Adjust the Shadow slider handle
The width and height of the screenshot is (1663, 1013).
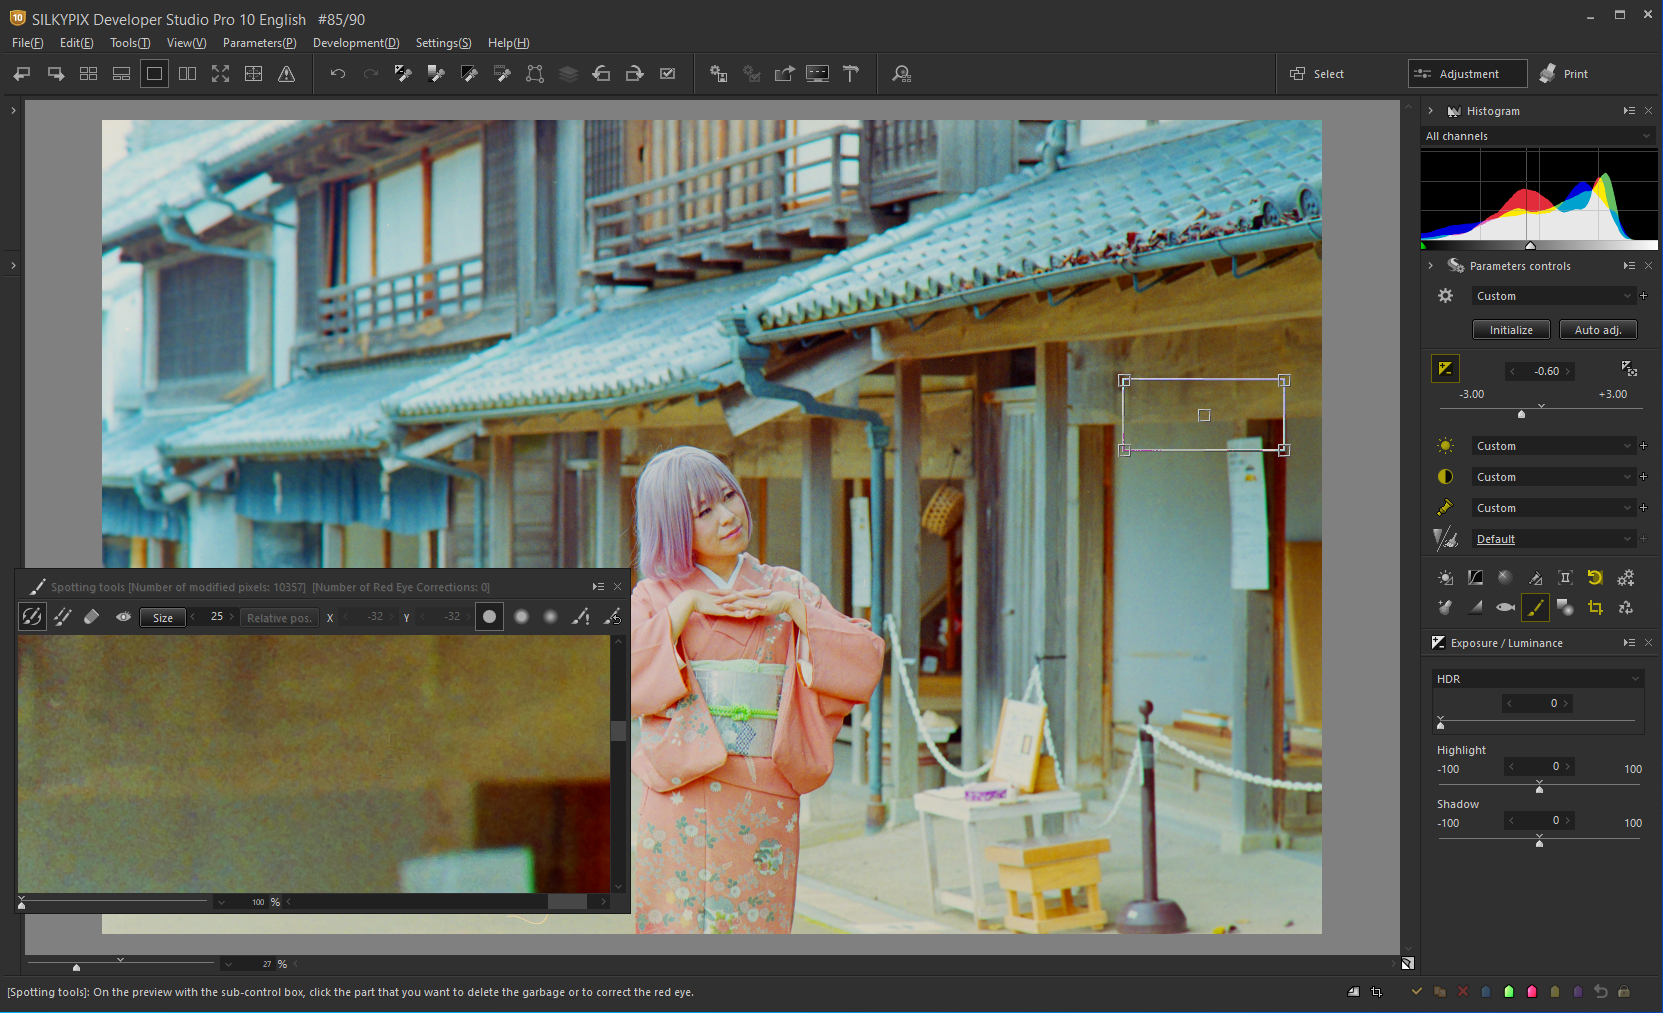[x=1539, y=843]
